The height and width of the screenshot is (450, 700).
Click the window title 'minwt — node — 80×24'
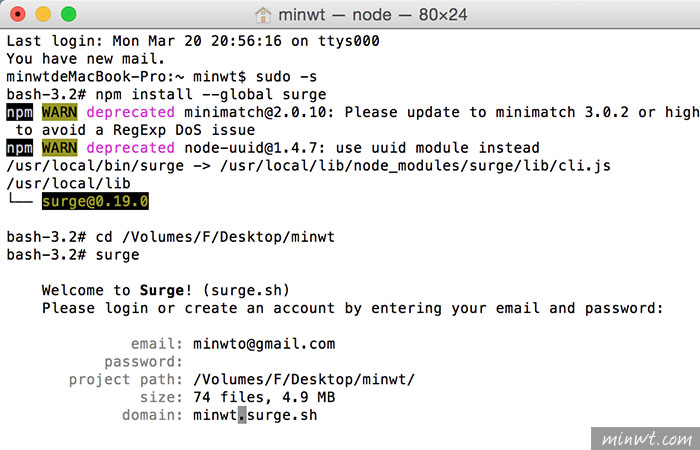(x=372, y=15)
